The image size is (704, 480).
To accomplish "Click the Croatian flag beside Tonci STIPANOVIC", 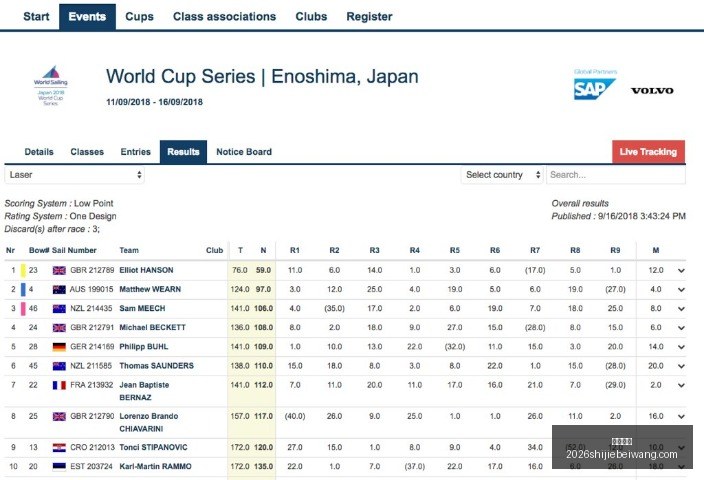I will click(59, 448).
